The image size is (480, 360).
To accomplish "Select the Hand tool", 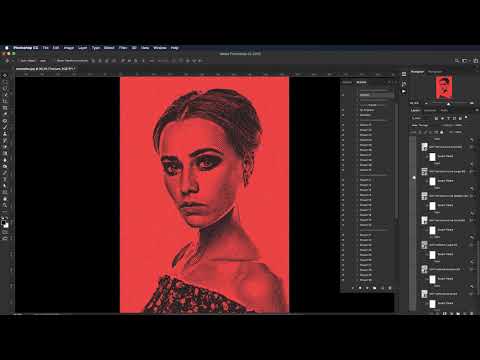I will click(5, 199).
